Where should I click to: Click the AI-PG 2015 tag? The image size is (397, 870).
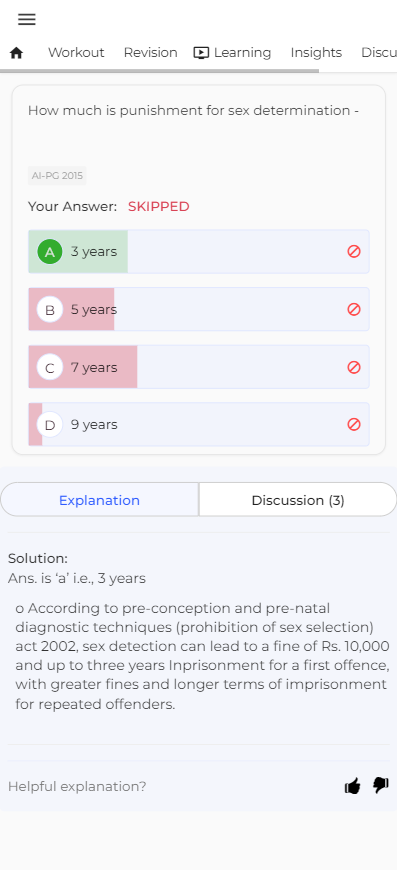[57, 176]
